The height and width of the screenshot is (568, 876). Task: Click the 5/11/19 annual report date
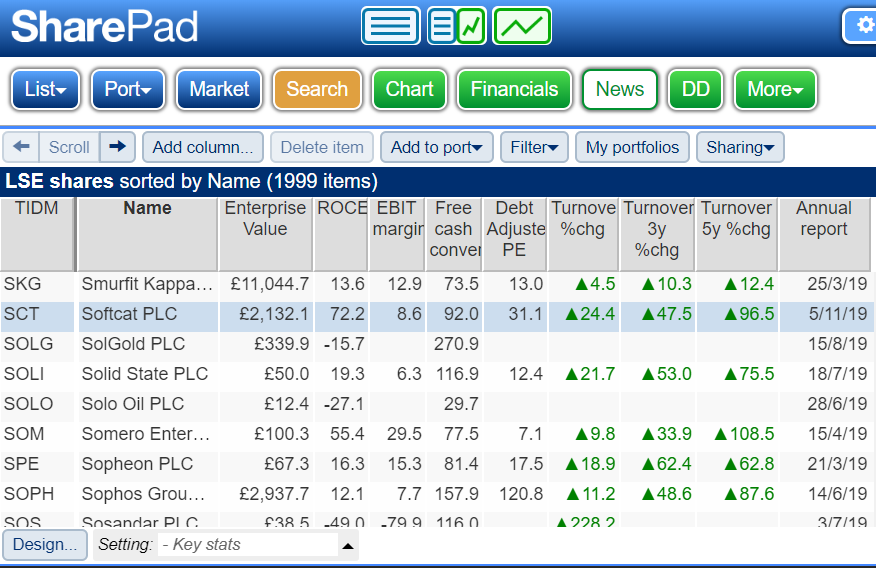coord(837,314)
